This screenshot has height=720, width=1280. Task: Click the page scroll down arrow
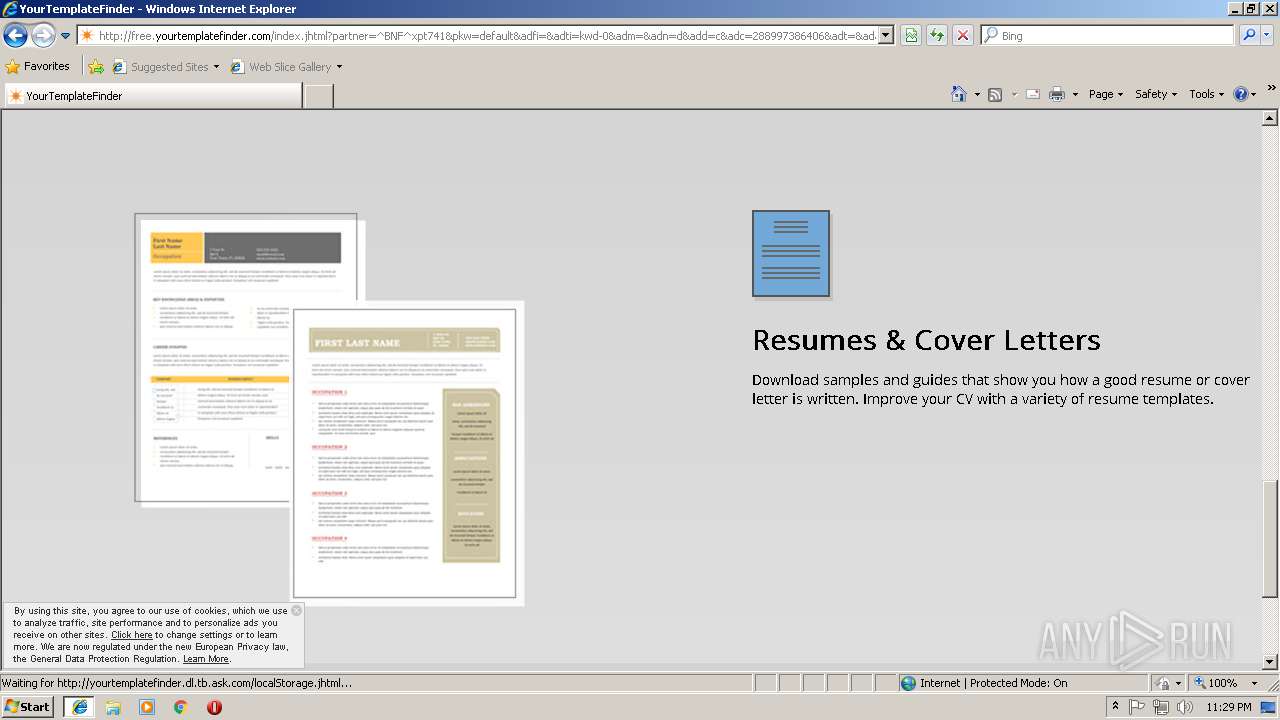point(1270,661)
